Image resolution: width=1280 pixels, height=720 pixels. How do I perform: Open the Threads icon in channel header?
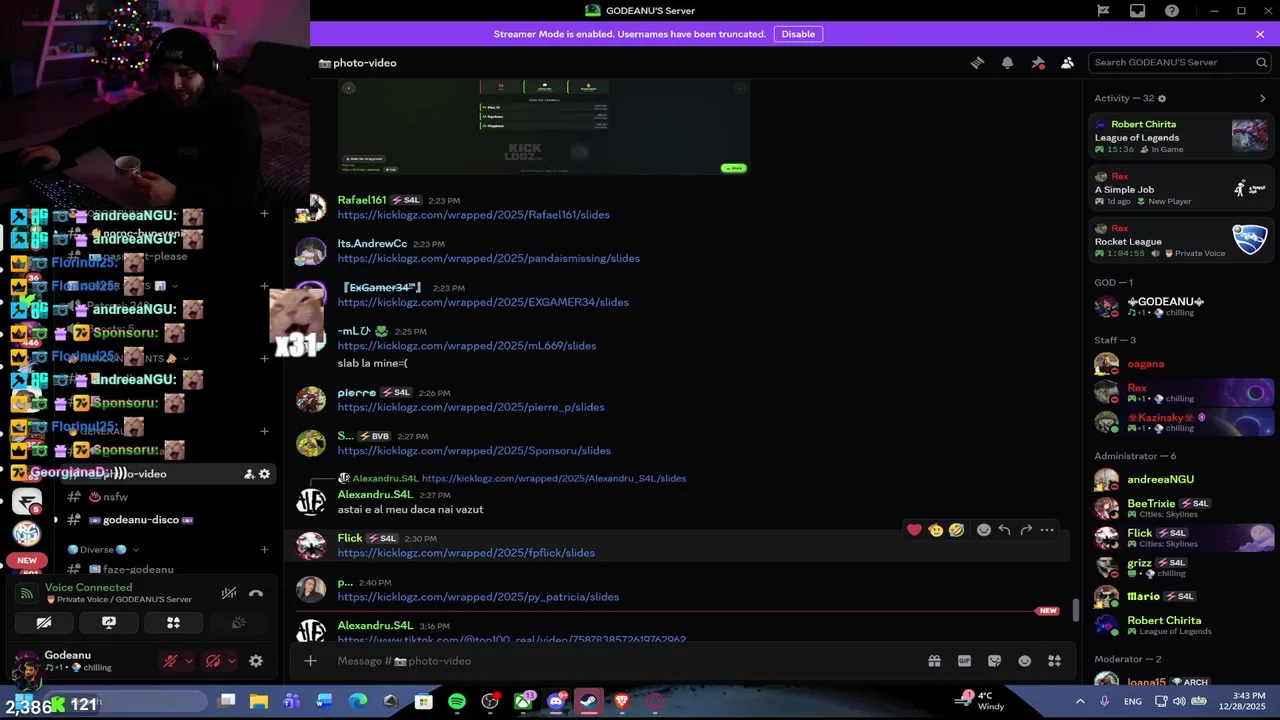[977, 62]
